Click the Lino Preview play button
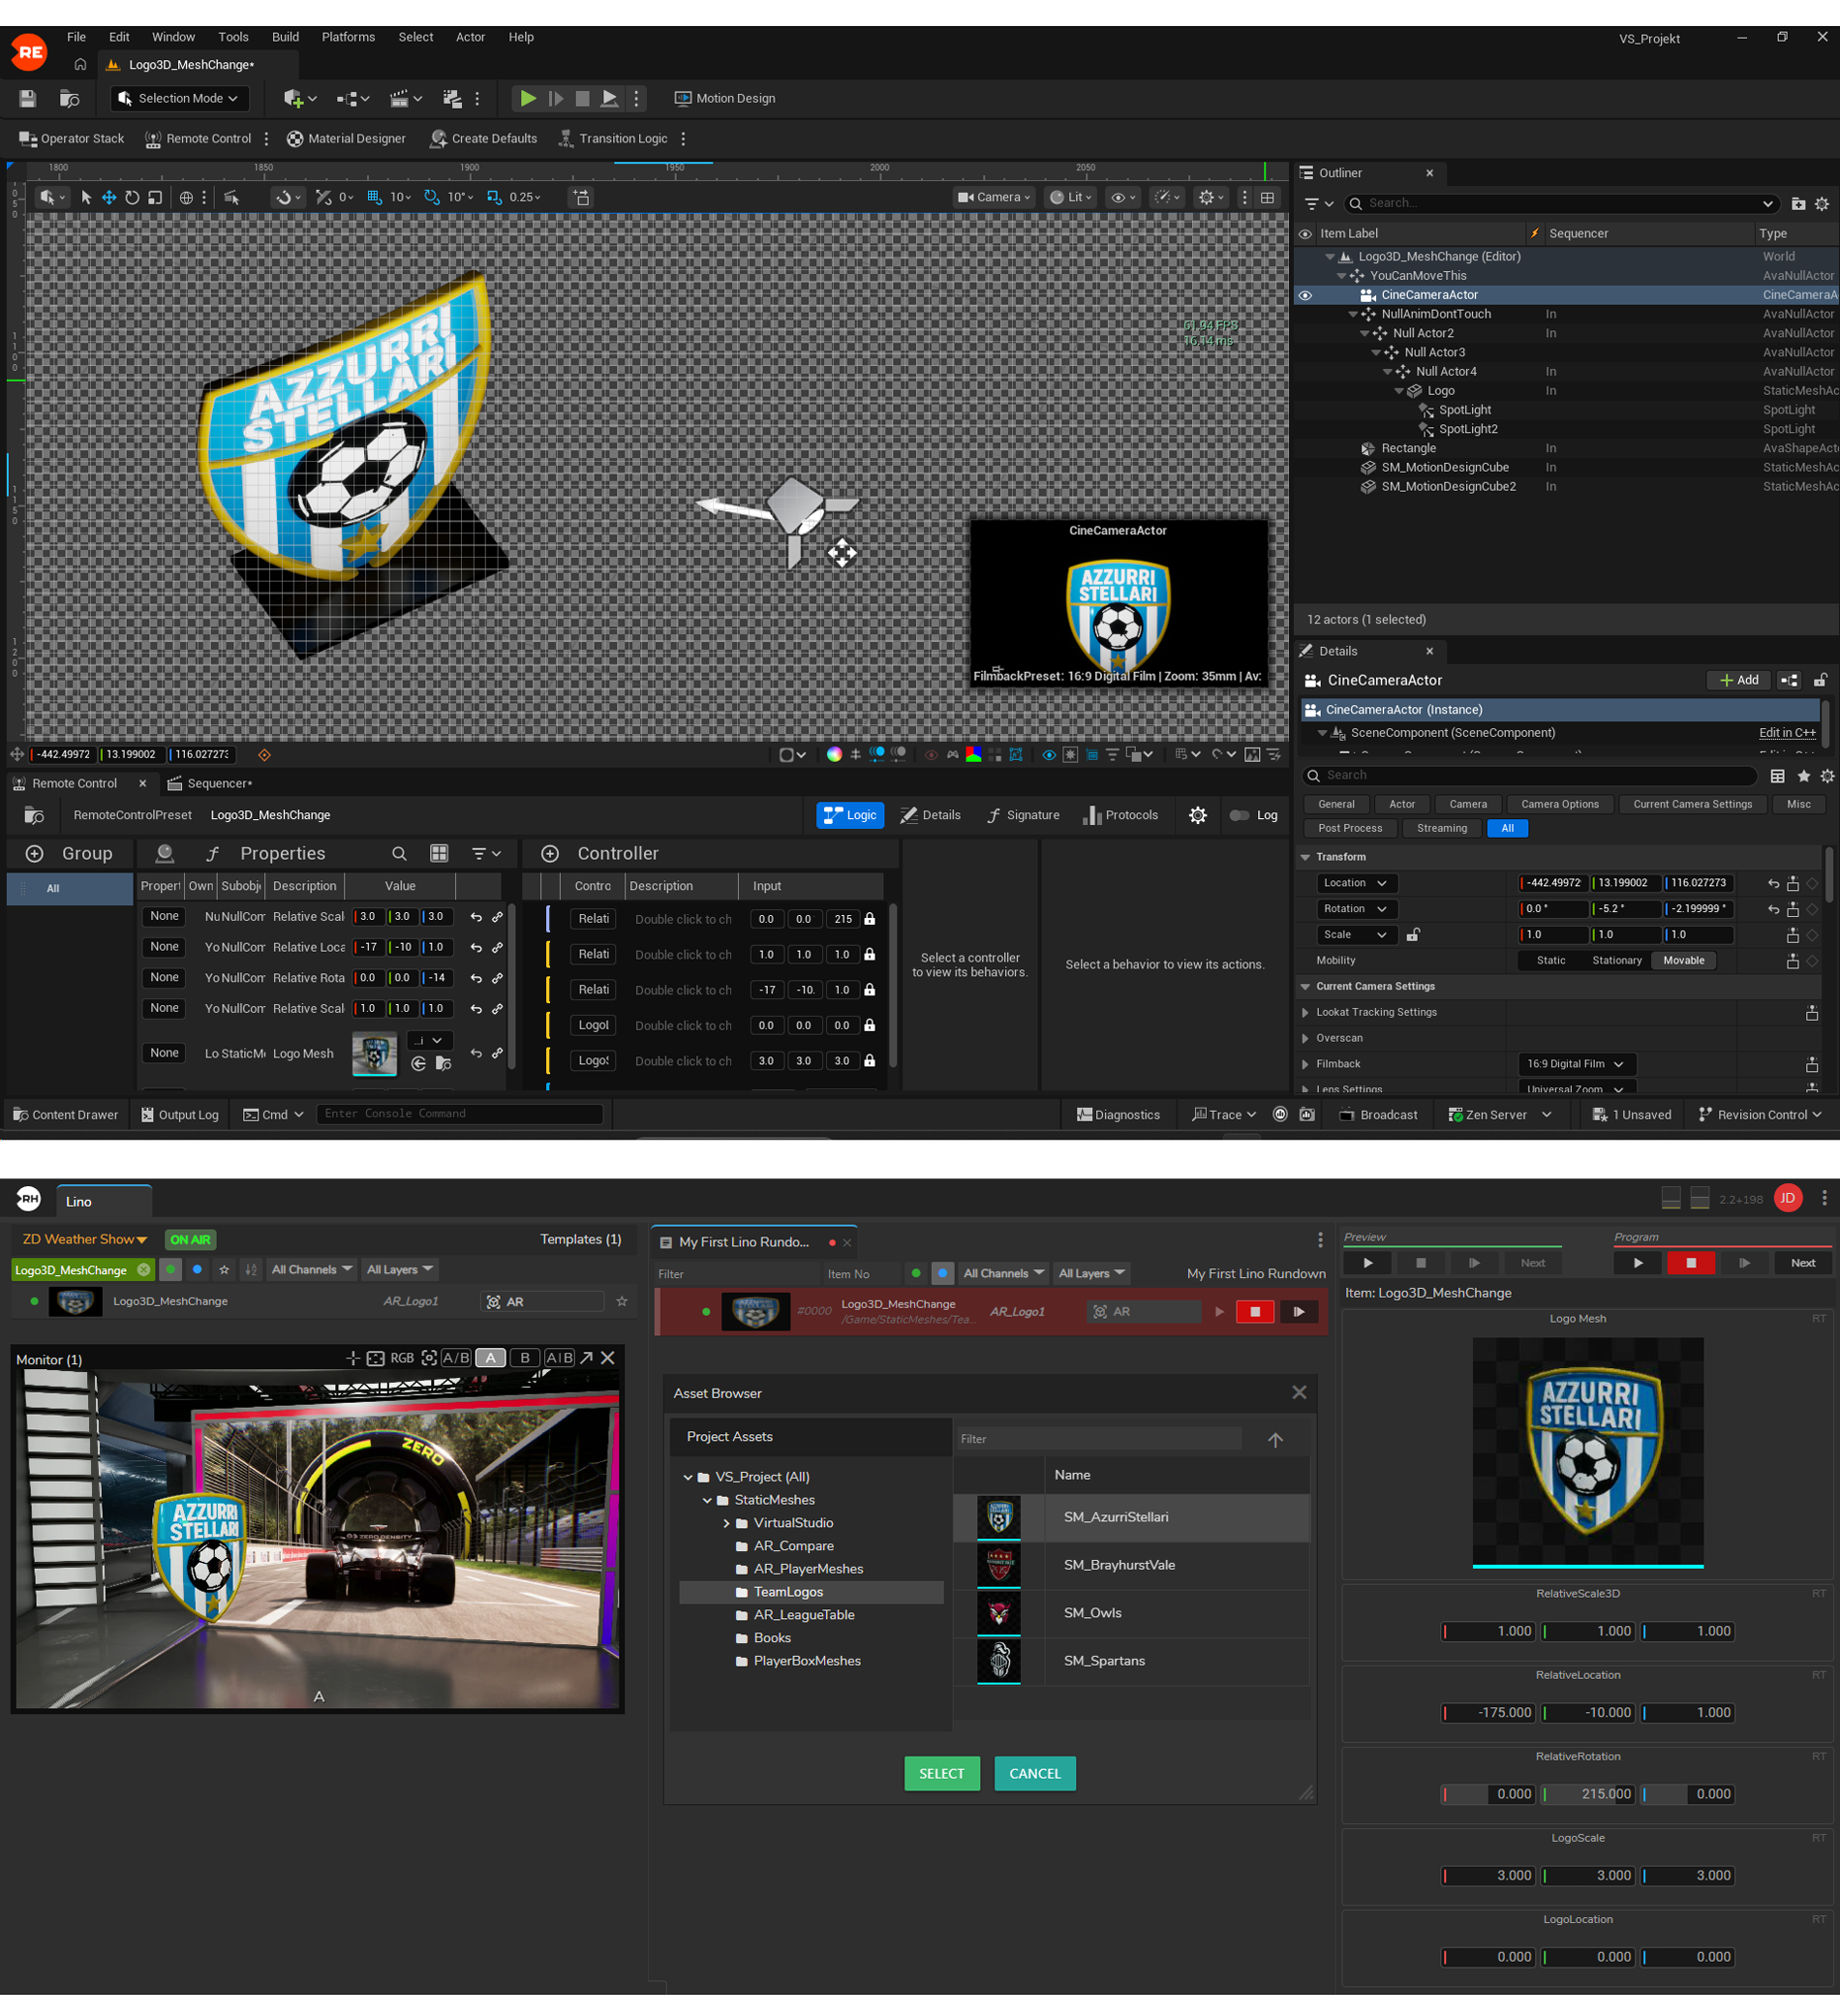The height and width of the screenshot is (2016, 1840). 1368,1263
